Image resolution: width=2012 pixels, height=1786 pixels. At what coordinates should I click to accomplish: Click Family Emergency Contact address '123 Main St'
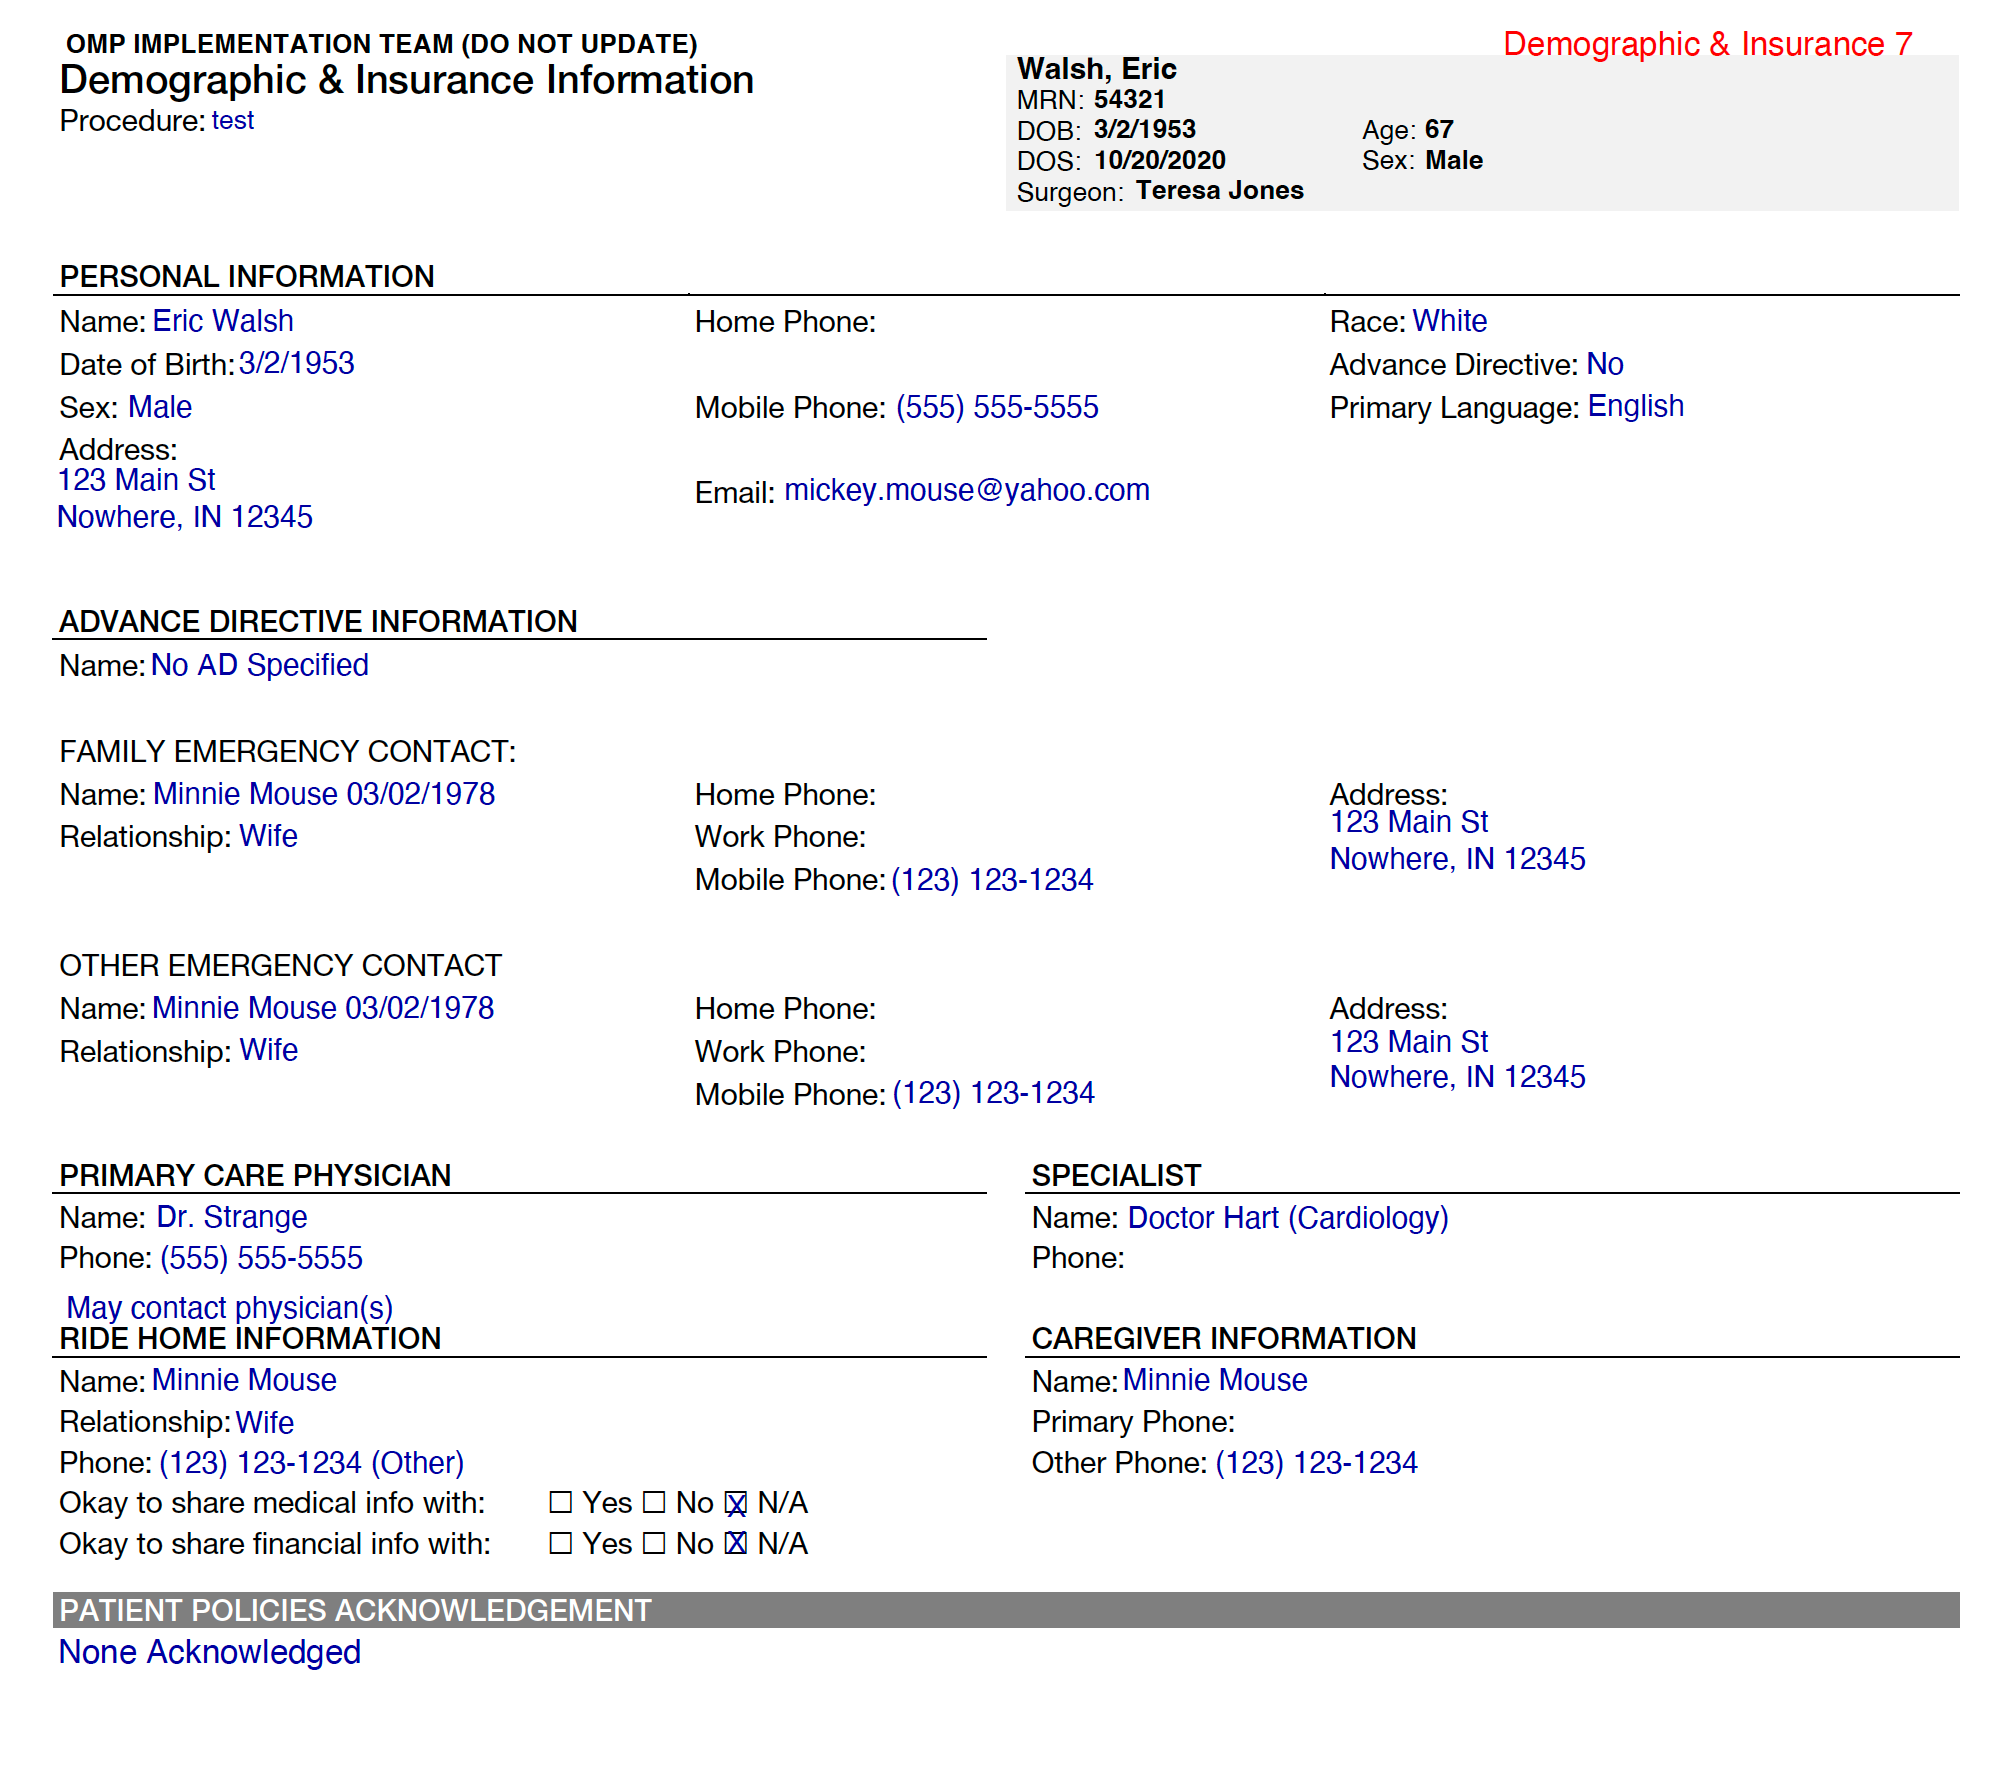(1409, 822)
